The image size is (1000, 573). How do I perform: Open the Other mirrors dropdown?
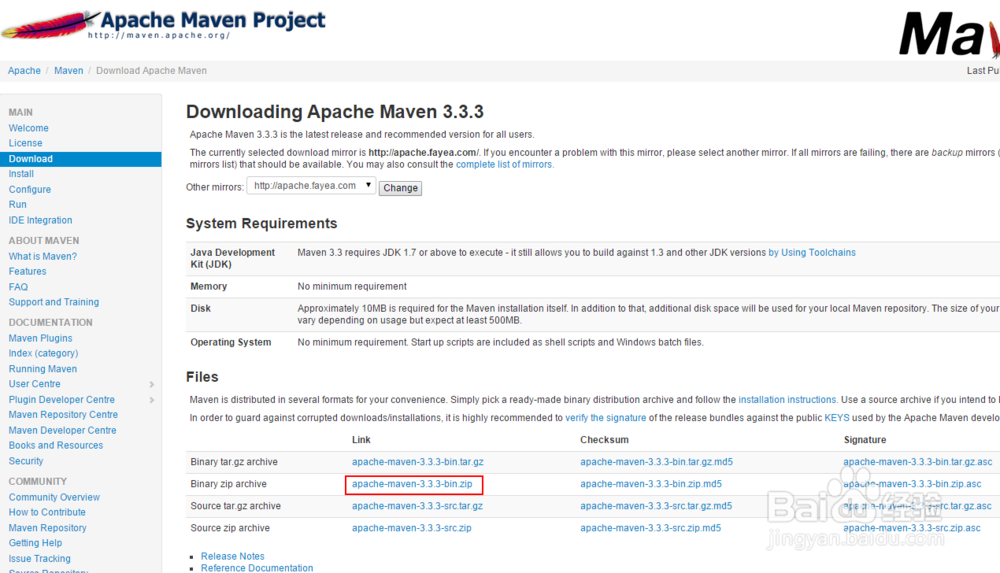point(311,186)
